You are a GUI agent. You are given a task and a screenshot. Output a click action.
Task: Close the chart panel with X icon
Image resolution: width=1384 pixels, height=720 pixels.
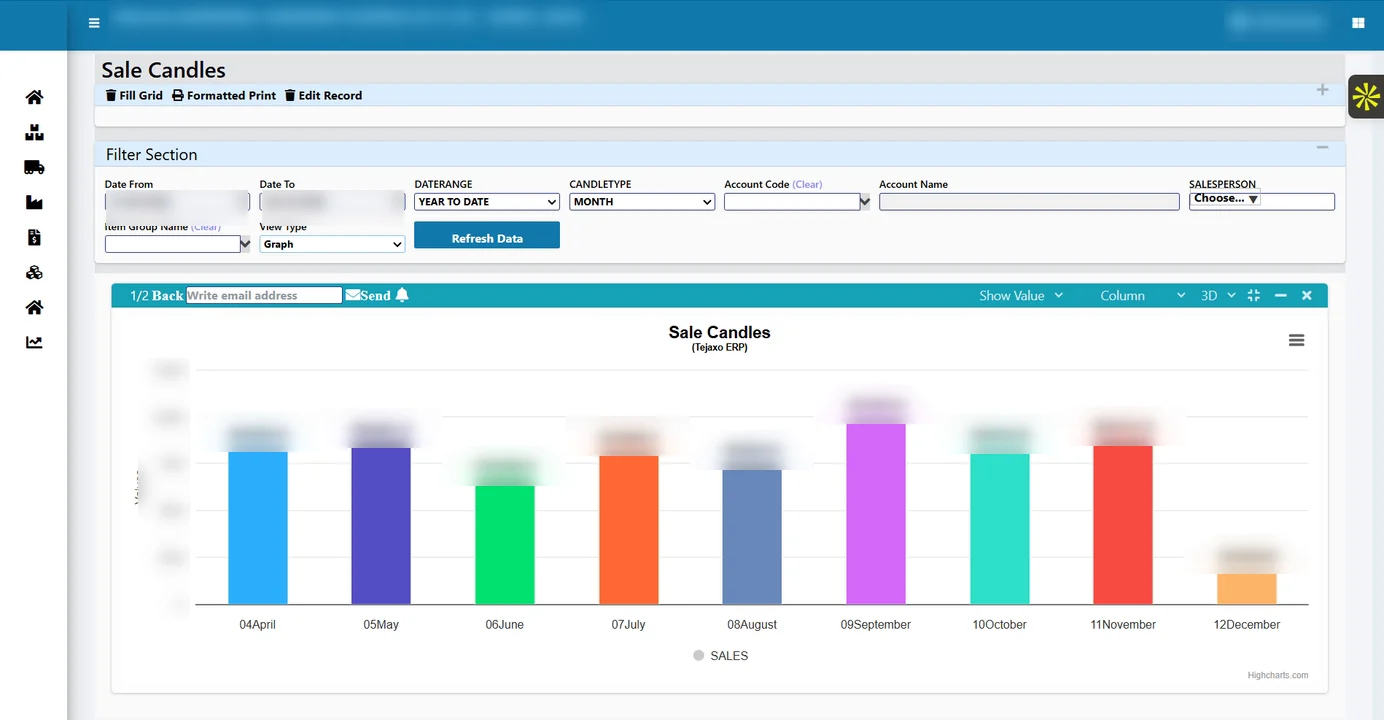[1306, 295]
